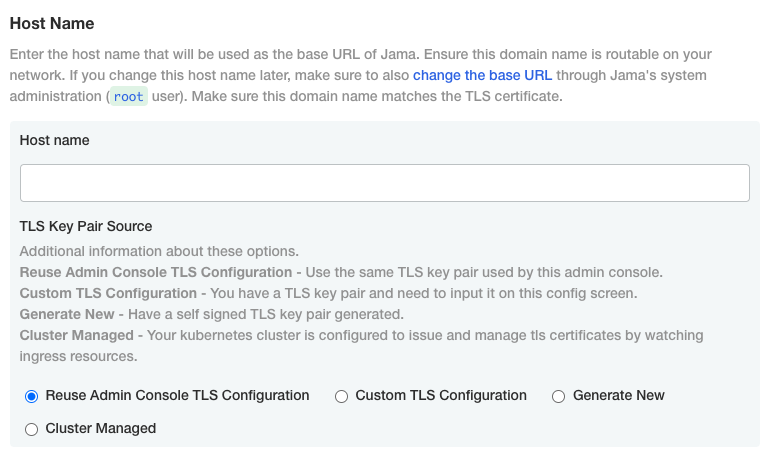
Task: Click the 'Host Name' section heading
Action: [52, 24]
